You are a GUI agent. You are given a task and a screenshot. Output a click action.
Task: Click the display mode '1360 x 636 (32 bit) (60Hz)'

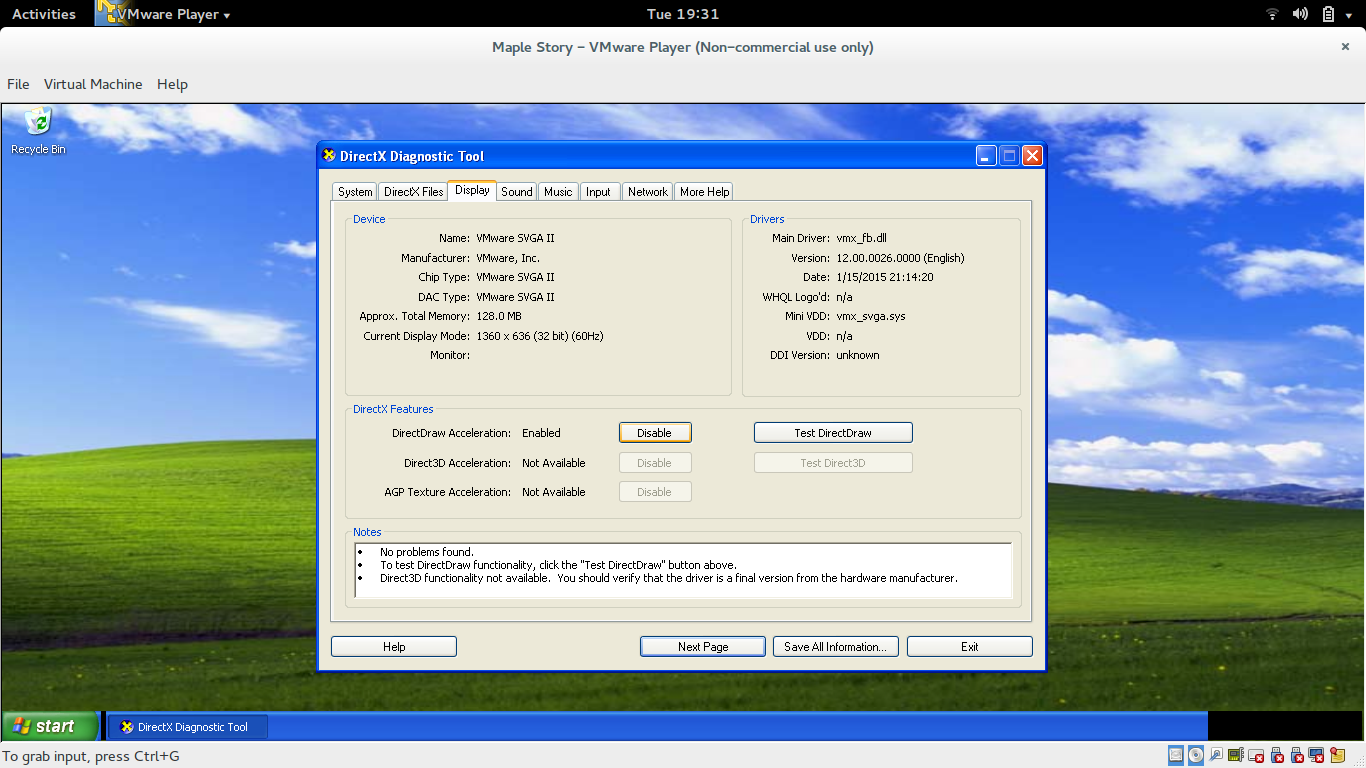coord(540,336)
